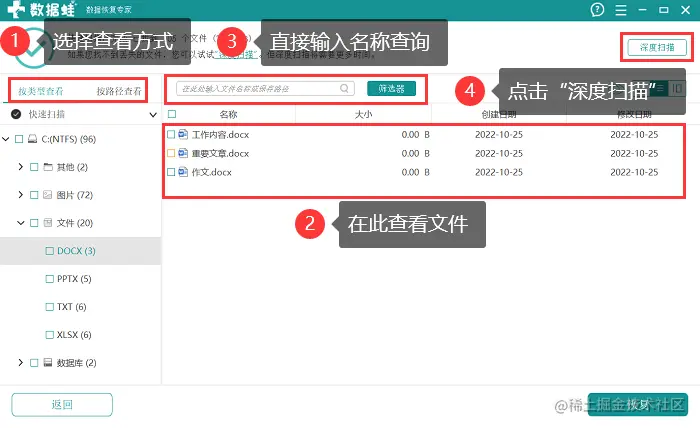The image size is (700, 428).
Task: Click the 其他 folder icon
Action: (x=48, y=167)
